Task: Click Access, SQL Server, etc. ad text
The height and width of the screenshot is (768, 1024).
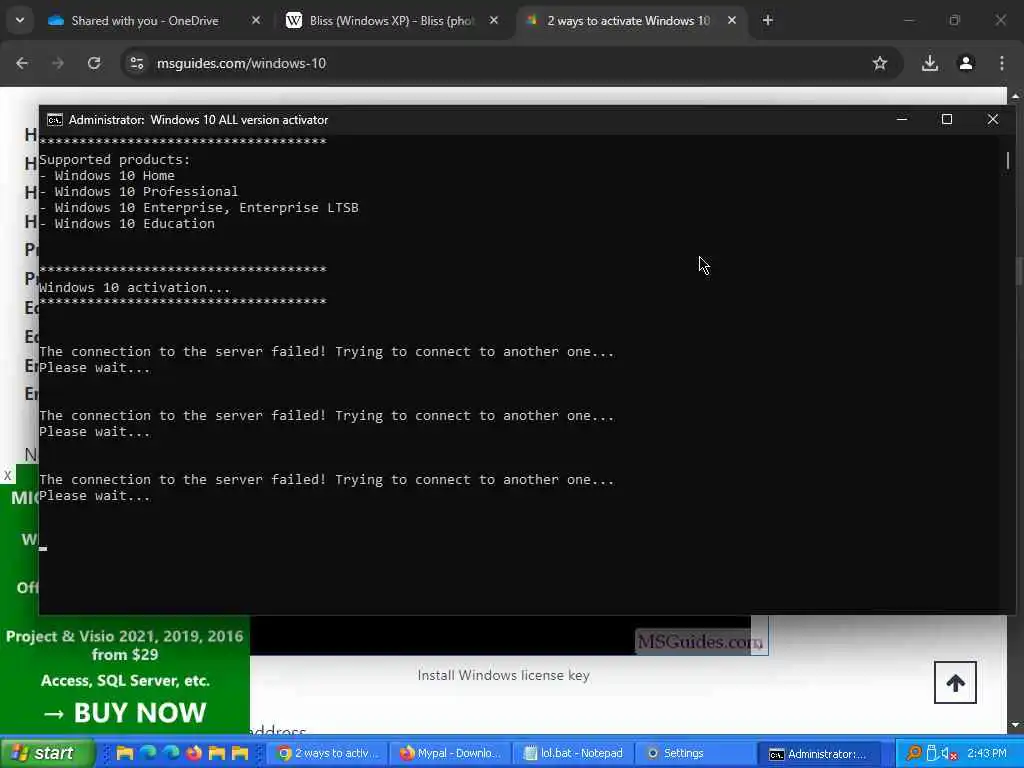Action: click(x=125, y=680)
